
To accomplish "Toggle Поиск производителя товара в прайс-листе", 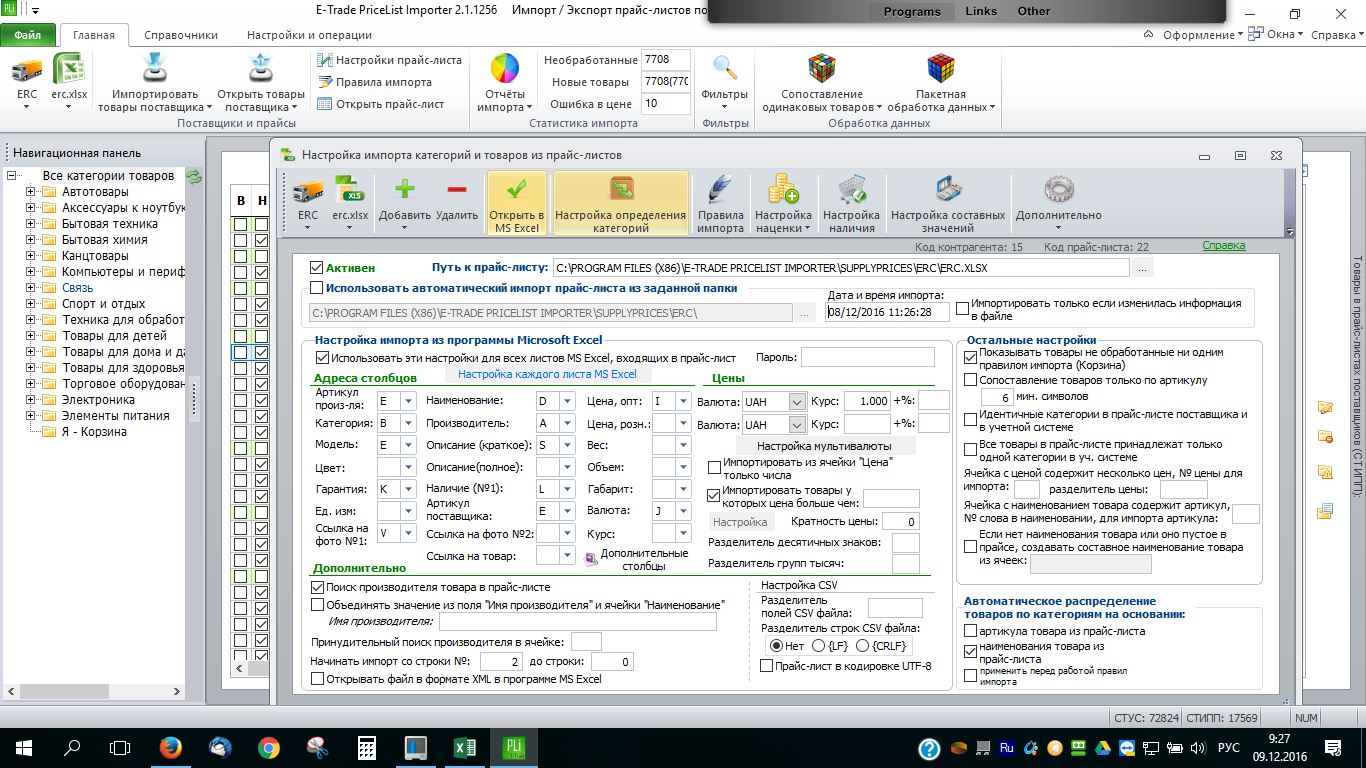I will click(318, 588).
